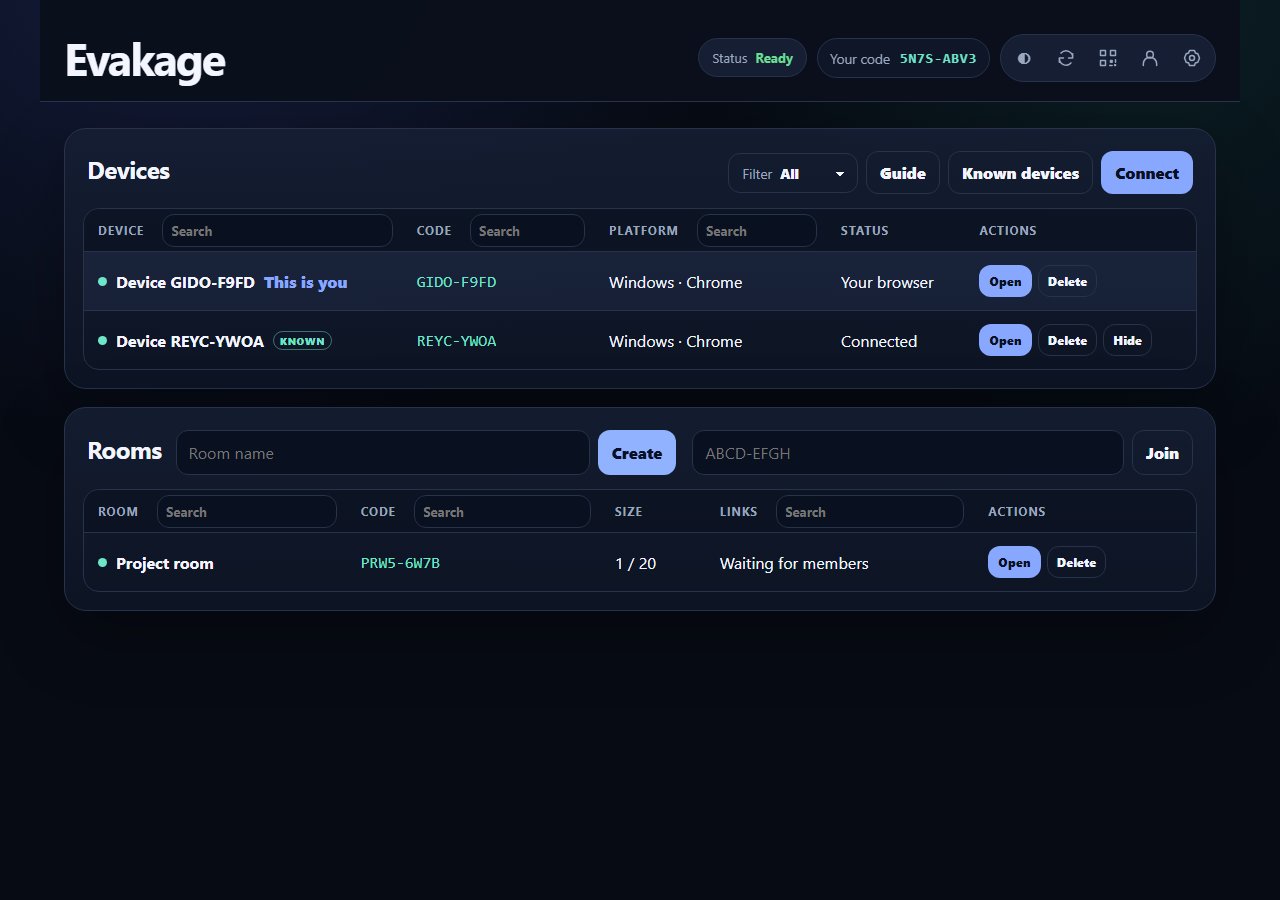Open the settings gear icon
This screenshot has width=1280, height=900.
(x=1192, y=58)
